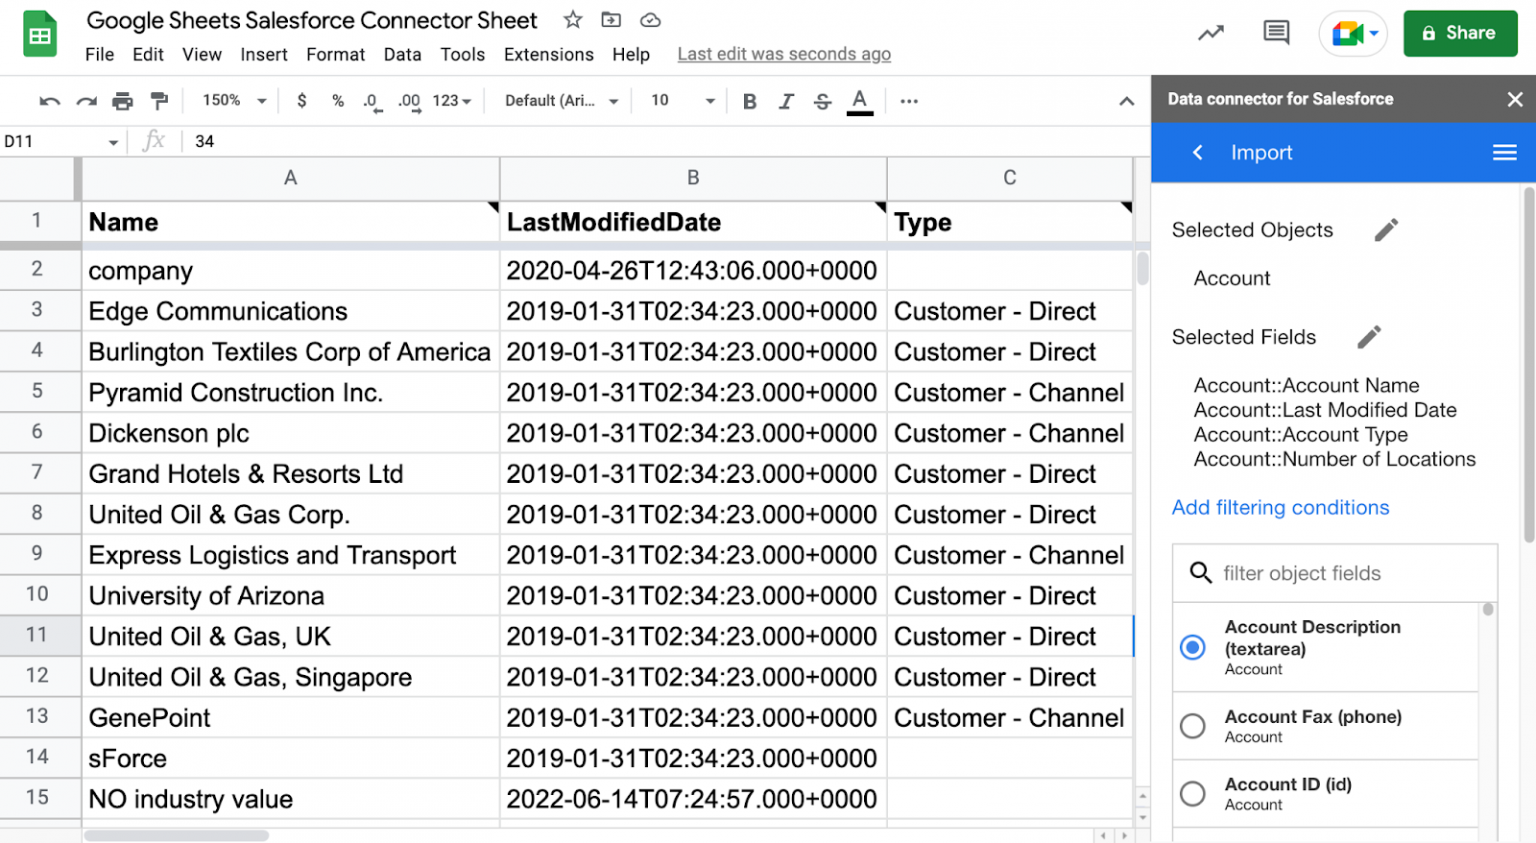Expand the font size 10 dropdown
The width and height of the screenshot is (1536, 843).
(683, 101)
